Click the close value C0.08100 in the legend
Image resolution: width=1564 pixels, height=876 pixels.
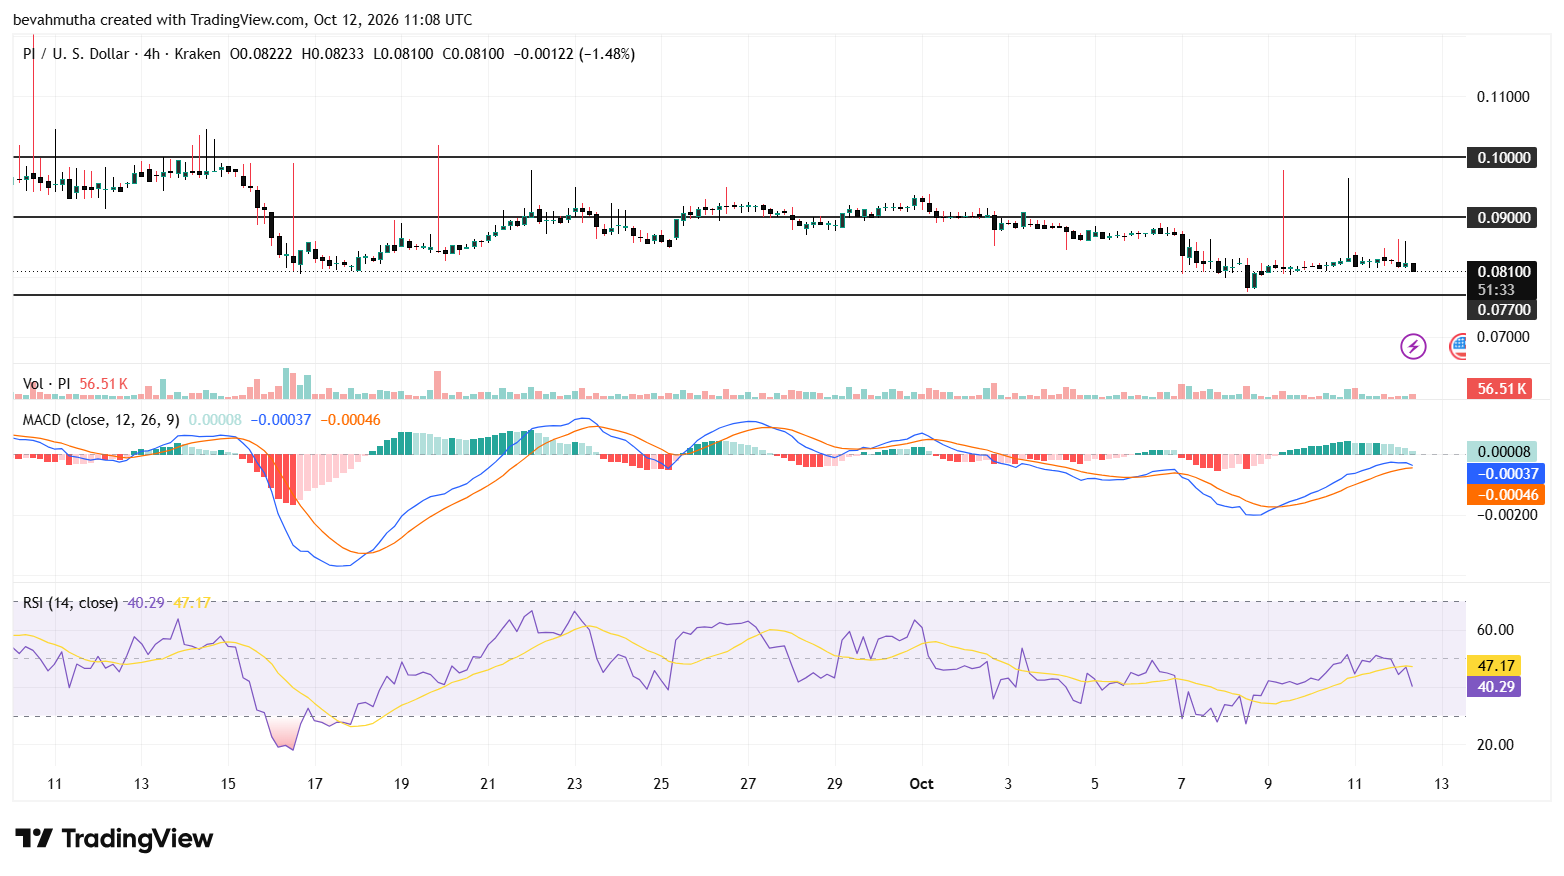coord(473,54)
